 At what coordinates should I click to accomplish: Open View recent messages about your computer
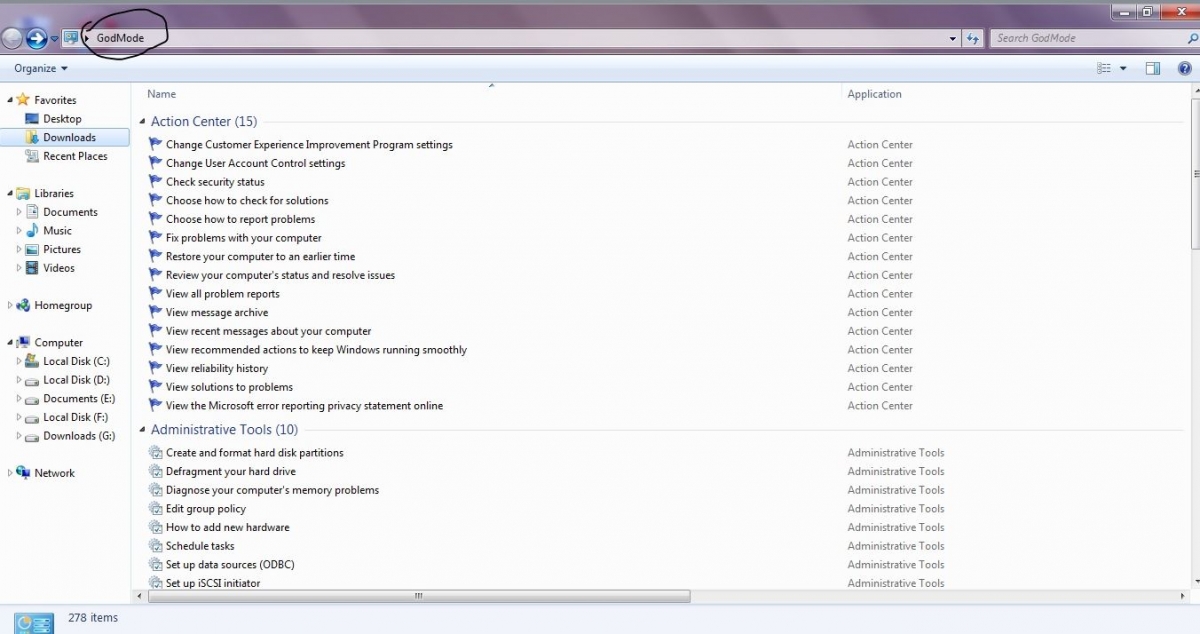coord(268,331)
